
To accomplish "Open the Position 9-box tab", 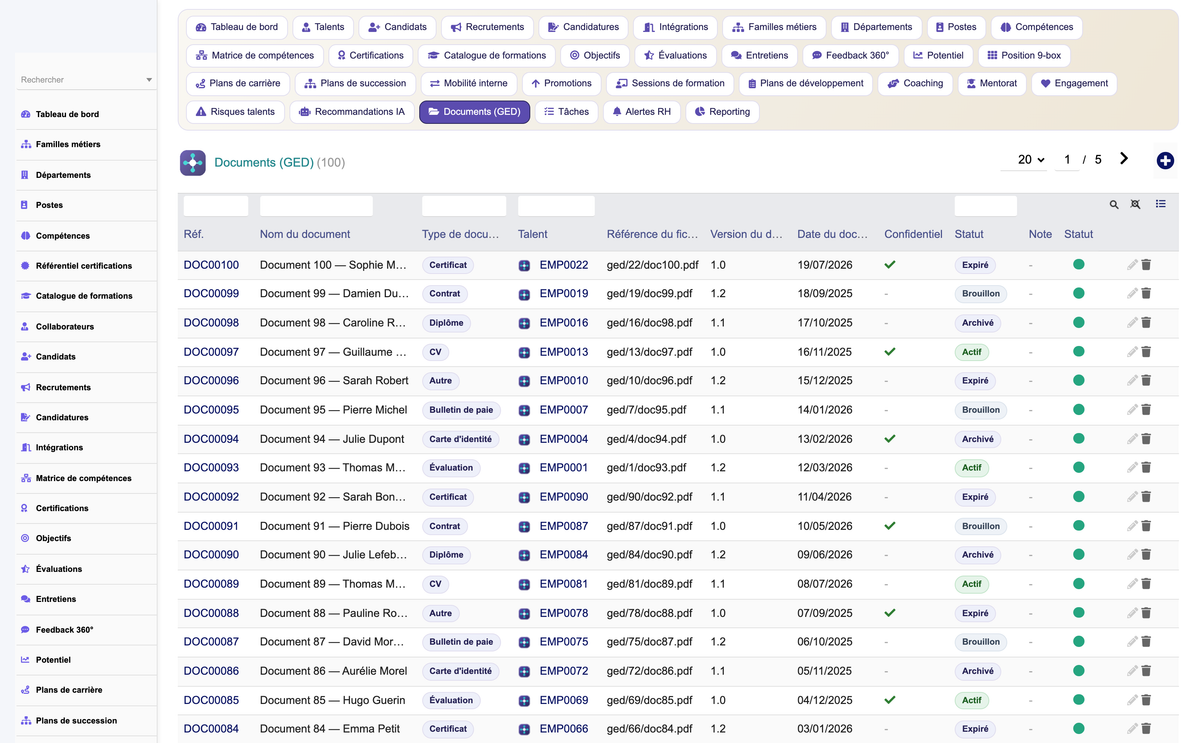I will coord(1023,55).
